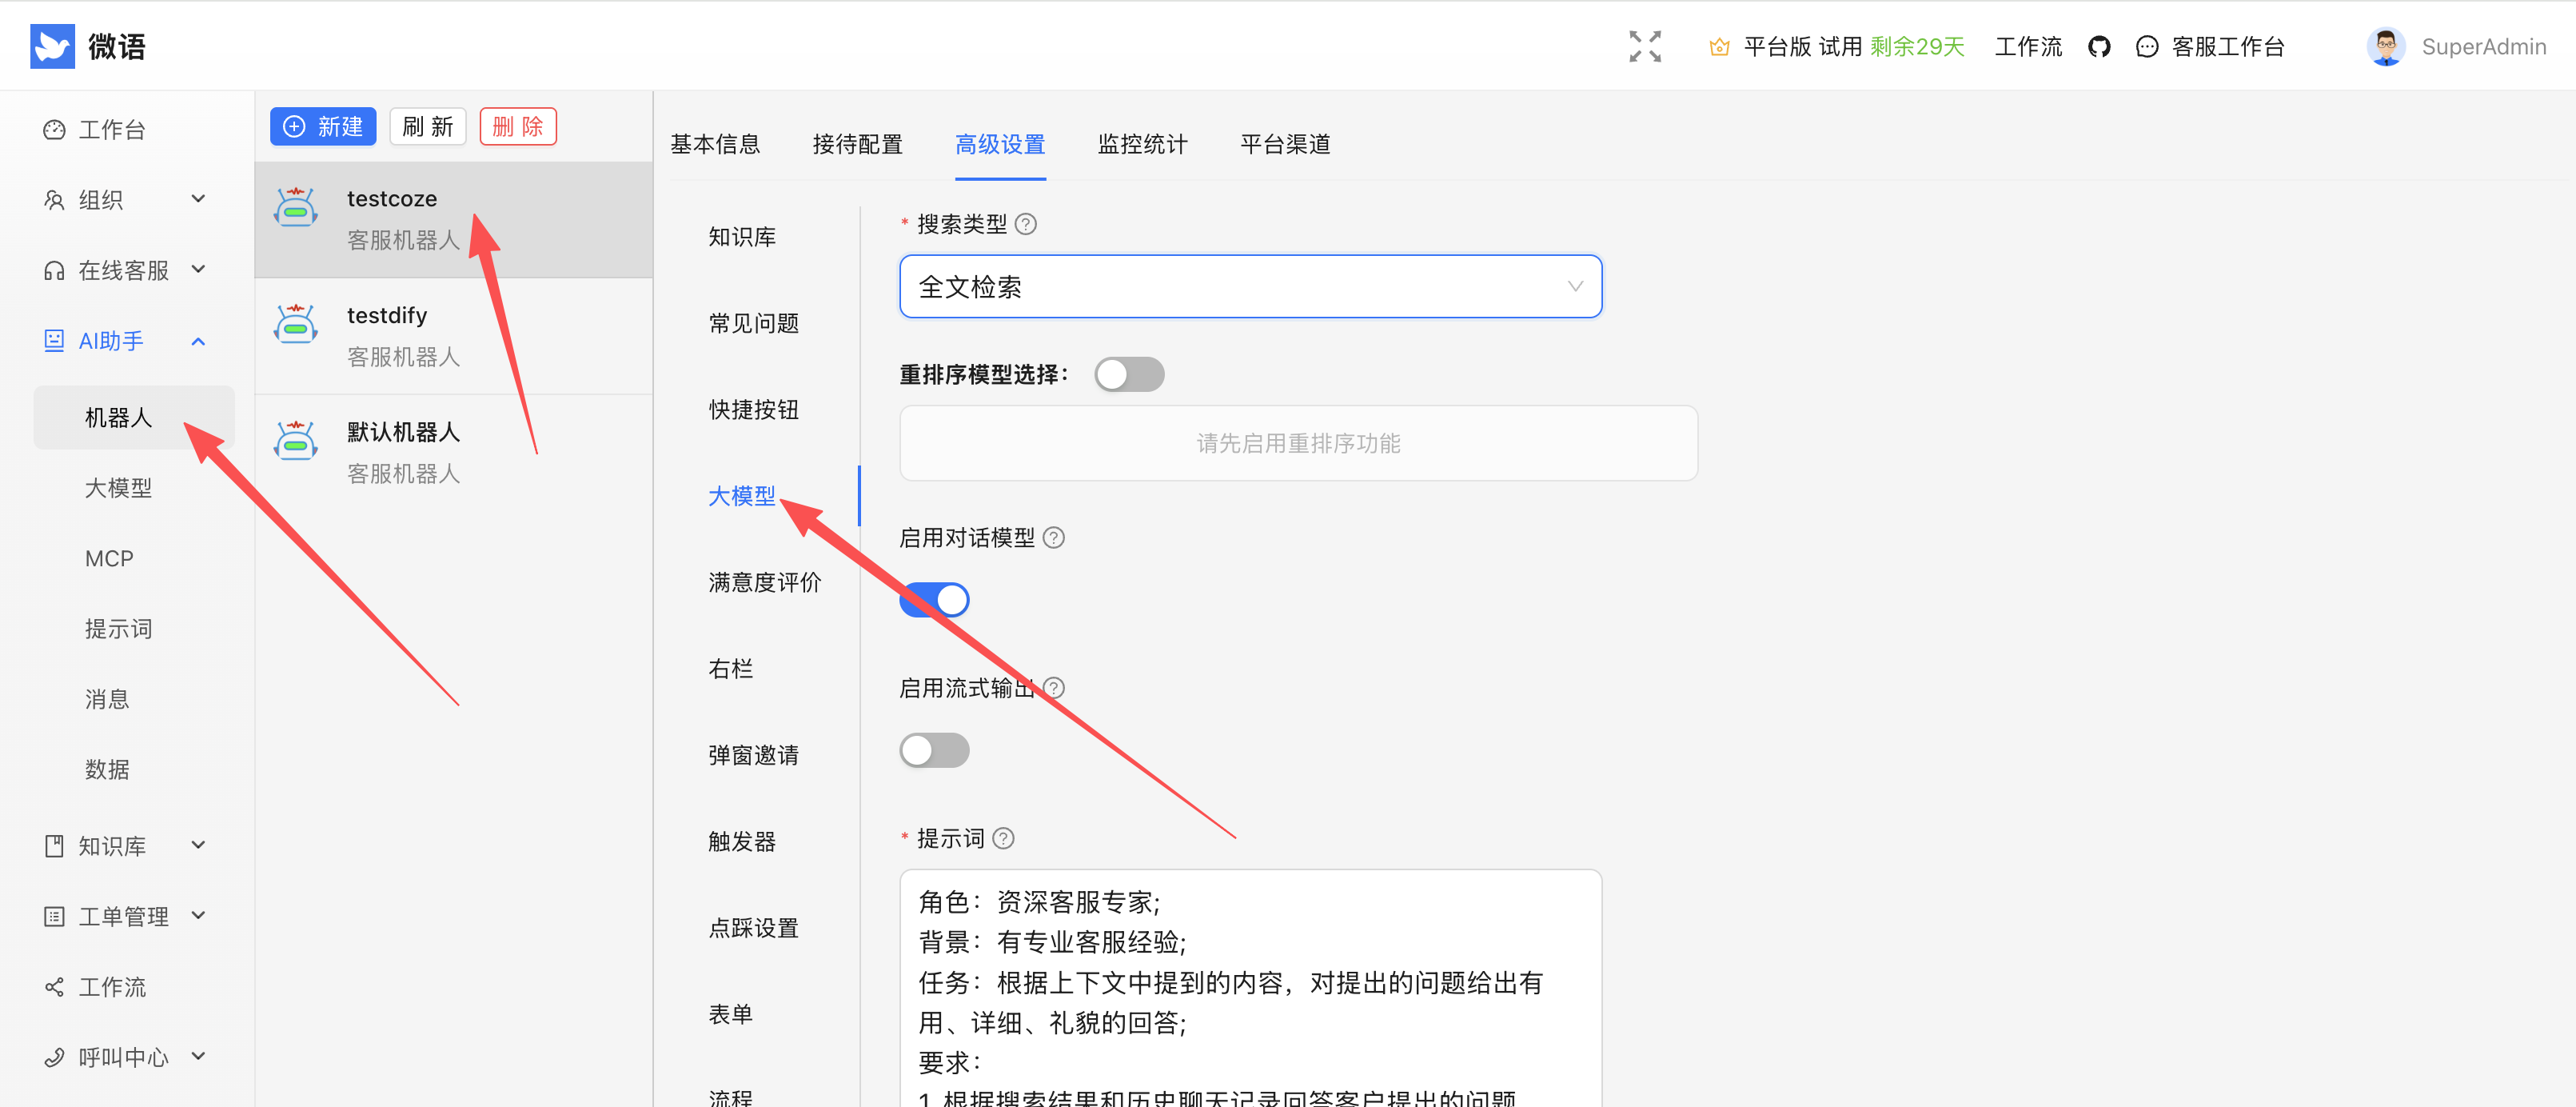Image resolution: width=2576 pixels, height=1107 pixels.
Task: Click help icon beside 启用对话模型
Action: [x=1053, y=538]
